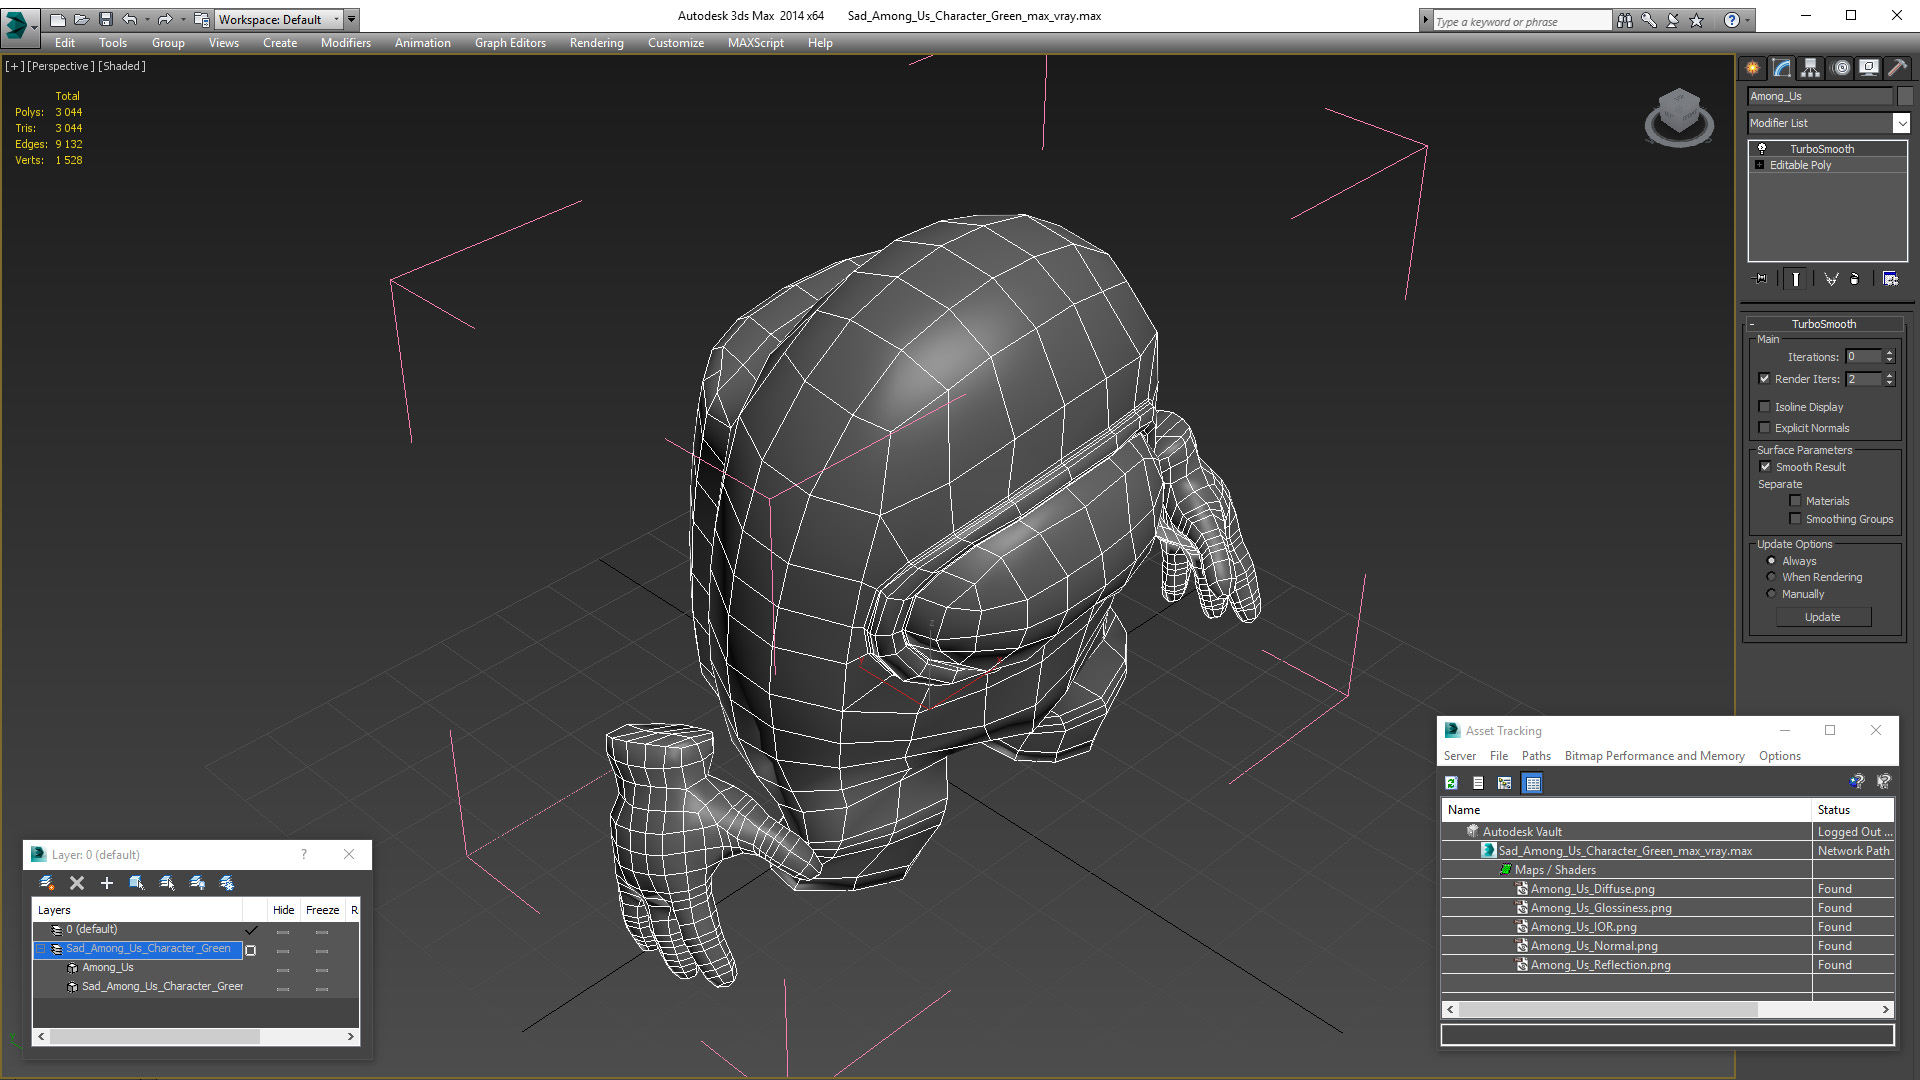Switch Asset Tracking to tree view icon
Viewport: 1920px width, 1080px height.
tap(1504, 783)
